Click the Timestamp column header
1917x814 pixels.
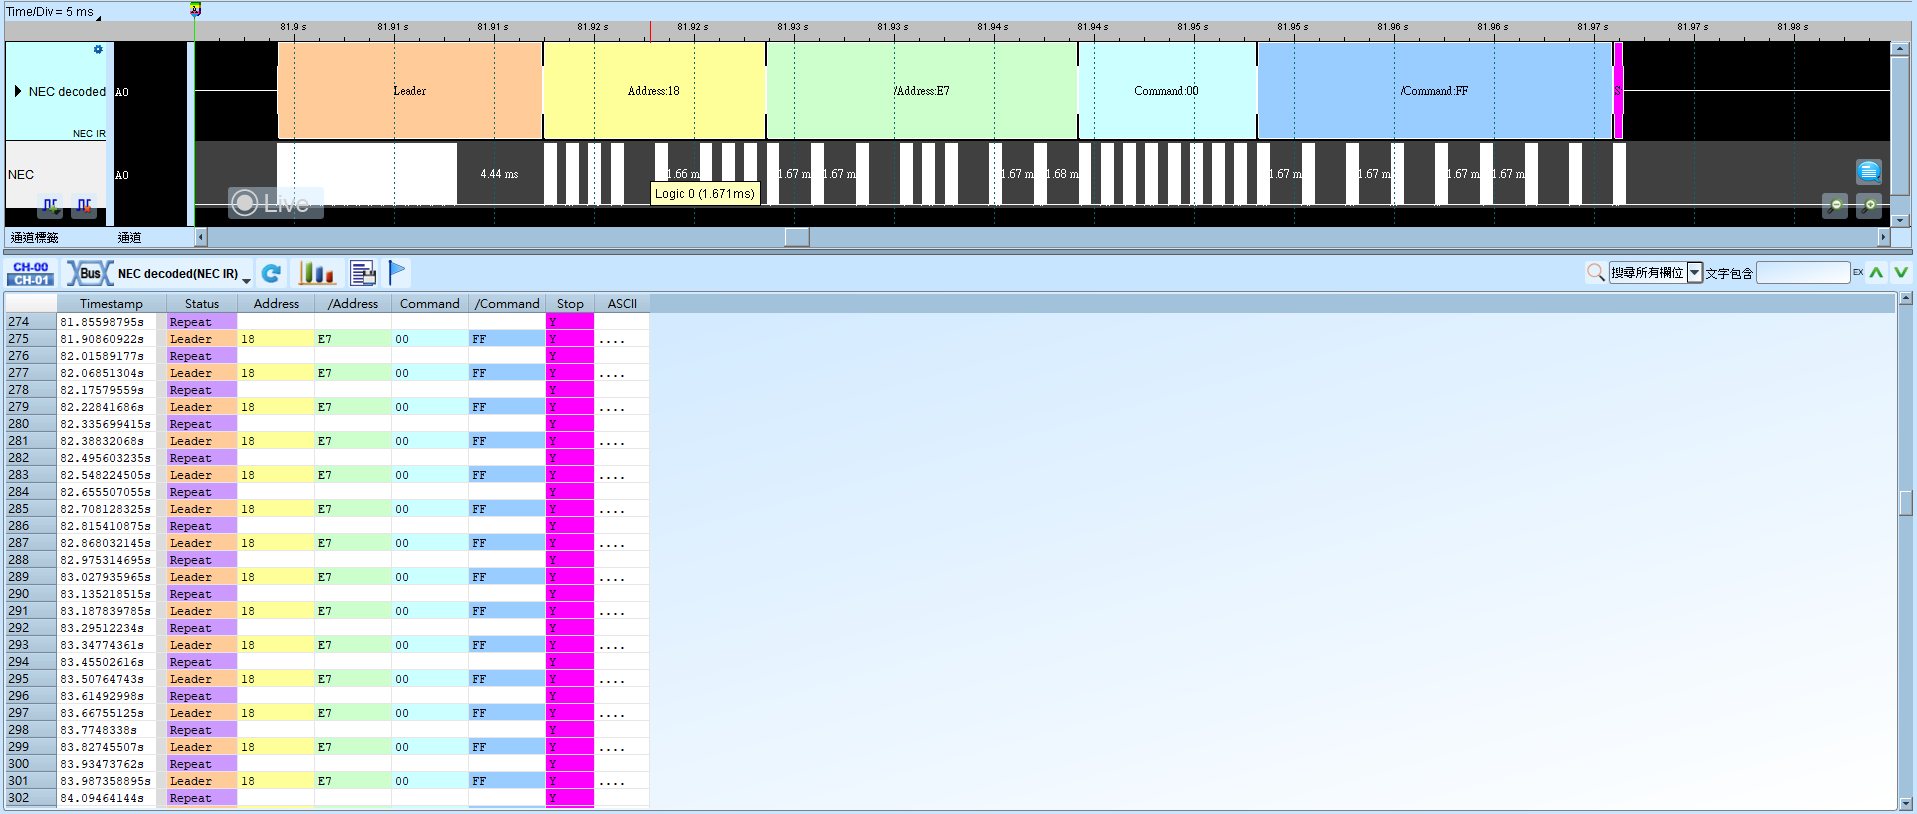pos(111,304)
